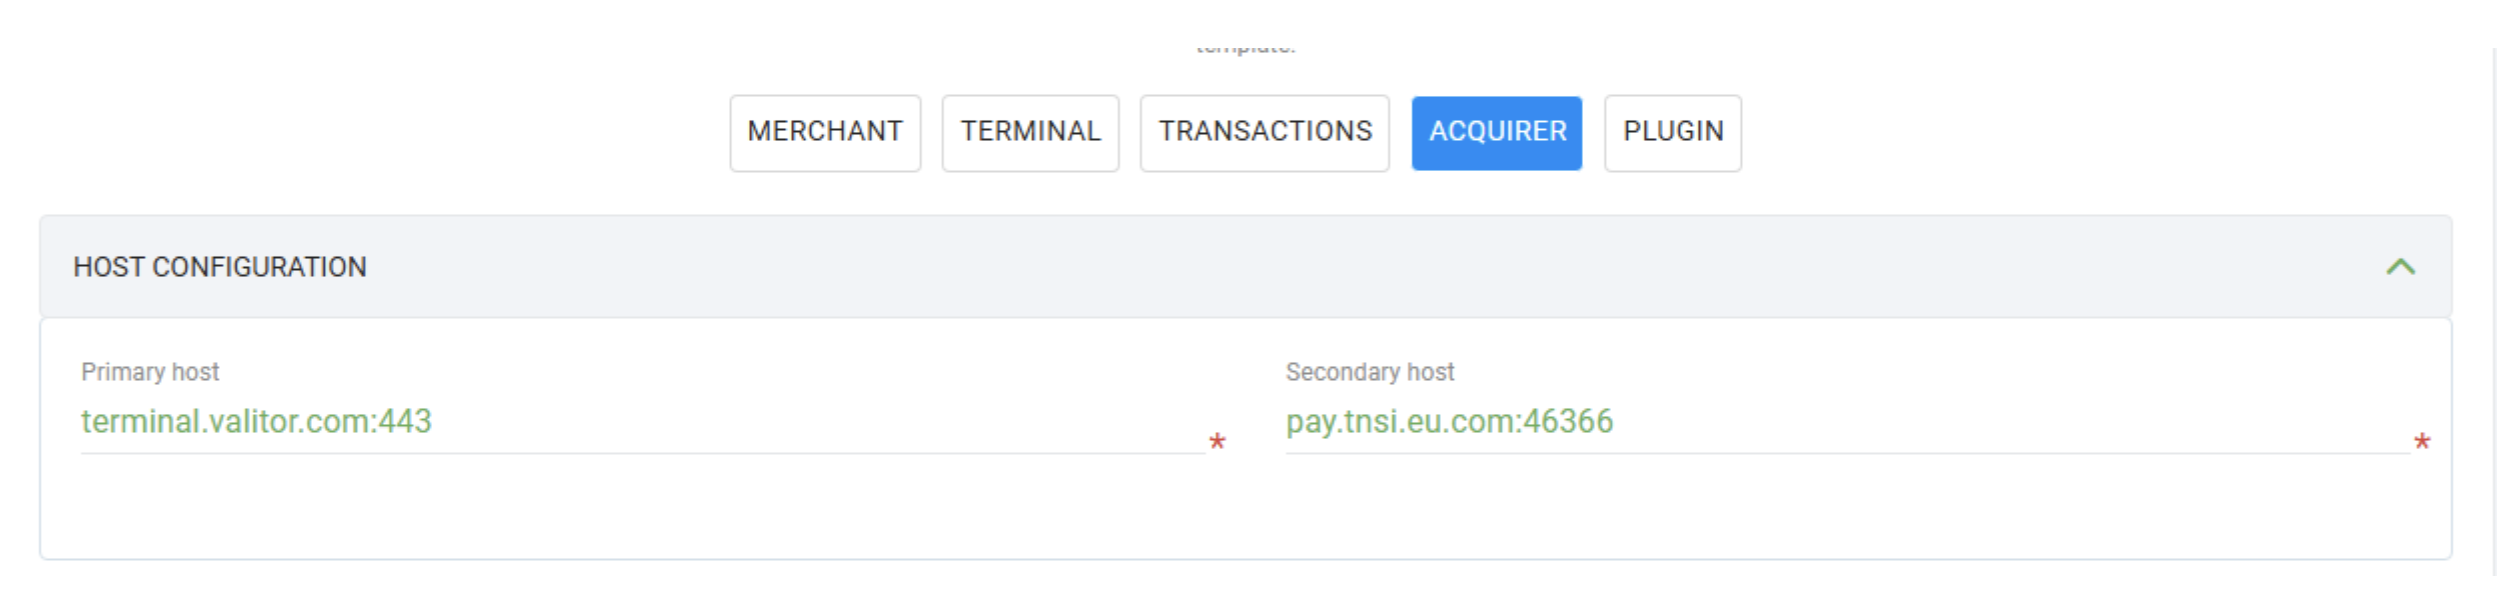Open the TERMINAL tab

(x=1029, y=132)
